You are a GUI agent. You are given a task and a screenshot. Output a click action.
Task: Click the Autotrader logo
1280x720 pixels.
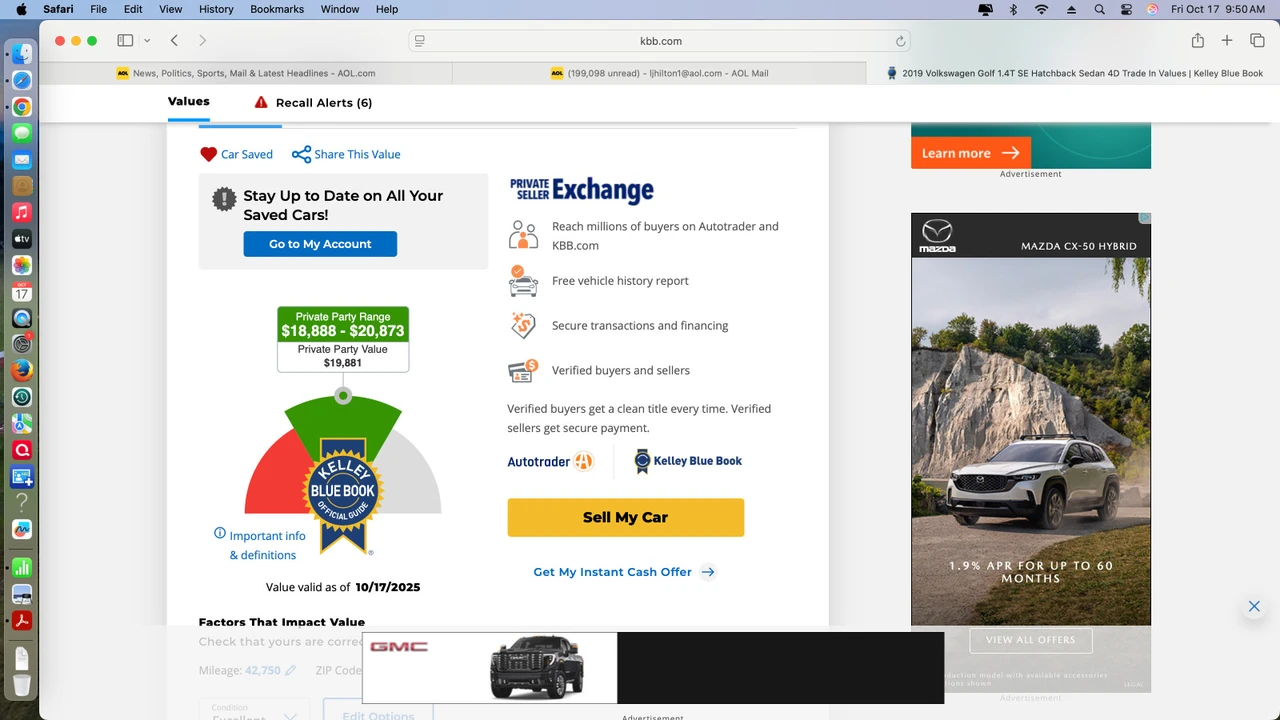pos(550,461)
